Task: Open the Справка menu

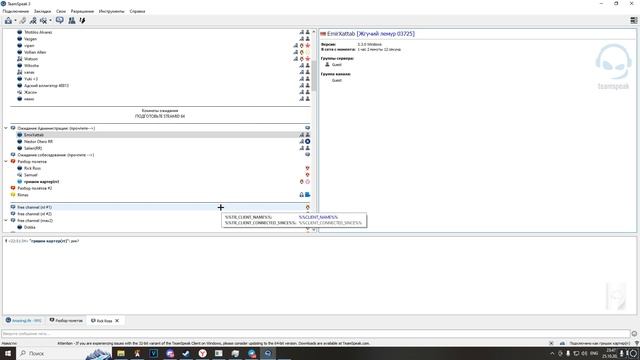Action: (137, 11)
